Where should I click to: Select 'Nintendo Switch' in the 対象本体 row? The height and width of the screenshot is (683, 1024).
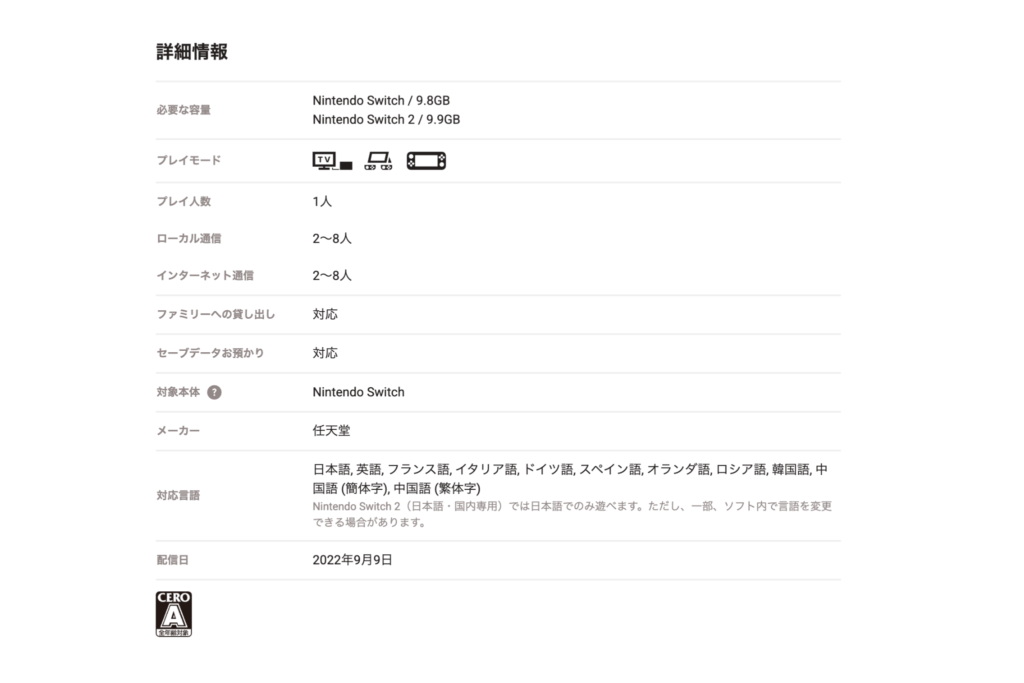(x=359, y=392)
